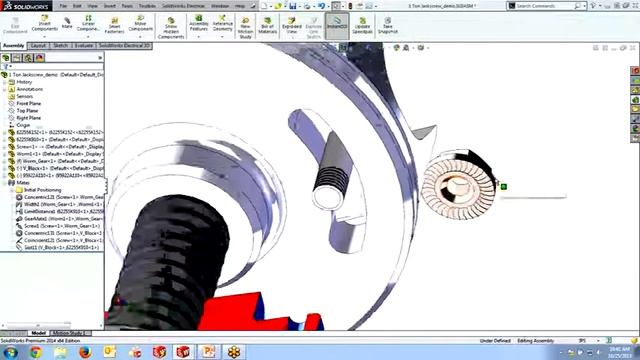Expand the Worm_Gear<1> component node
This screenshot has height=360, width=640.
point(4,161)
